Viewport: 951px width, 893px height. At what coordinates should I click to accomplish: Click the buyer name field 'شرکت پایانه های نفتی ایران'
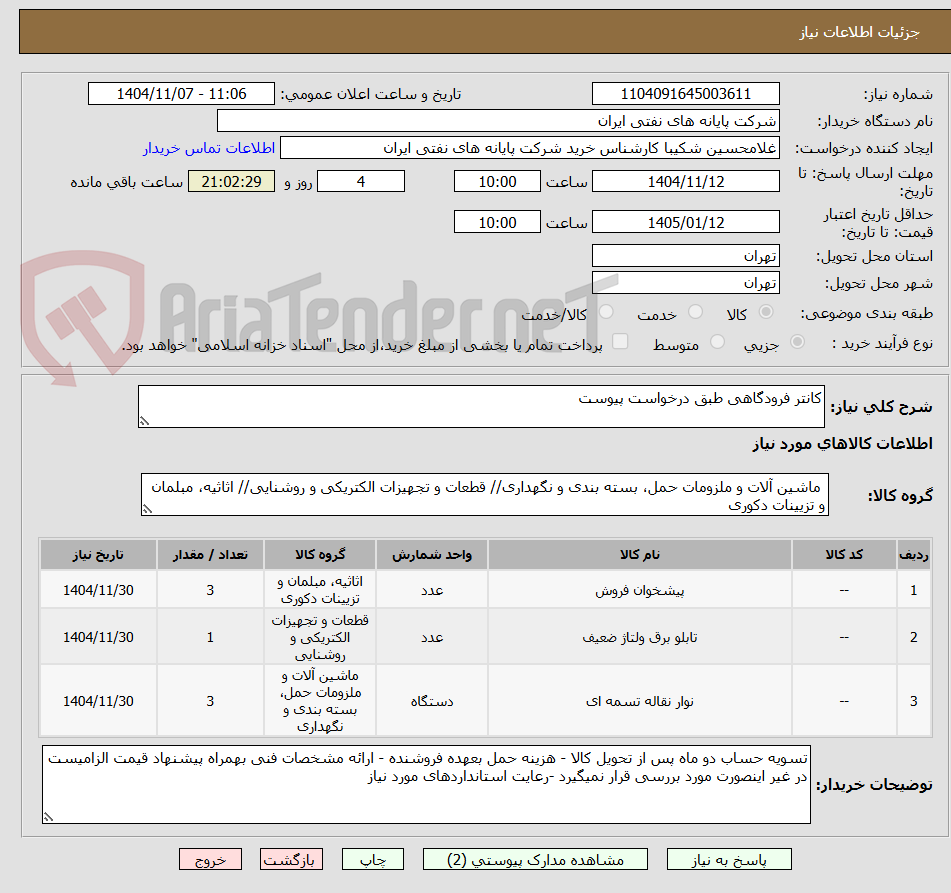point(498,121)
